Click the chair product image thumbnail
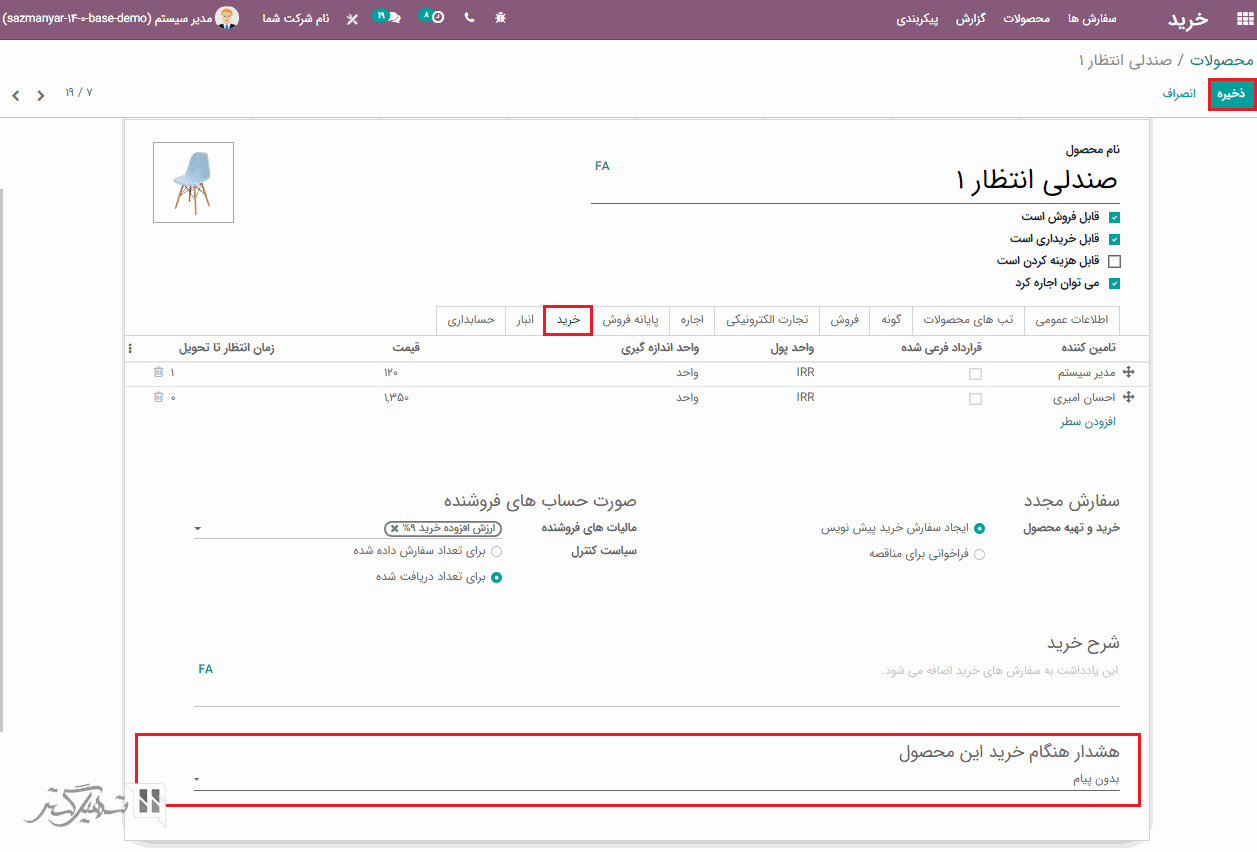Screen dimensions: 1257x852 coord(193,182)
